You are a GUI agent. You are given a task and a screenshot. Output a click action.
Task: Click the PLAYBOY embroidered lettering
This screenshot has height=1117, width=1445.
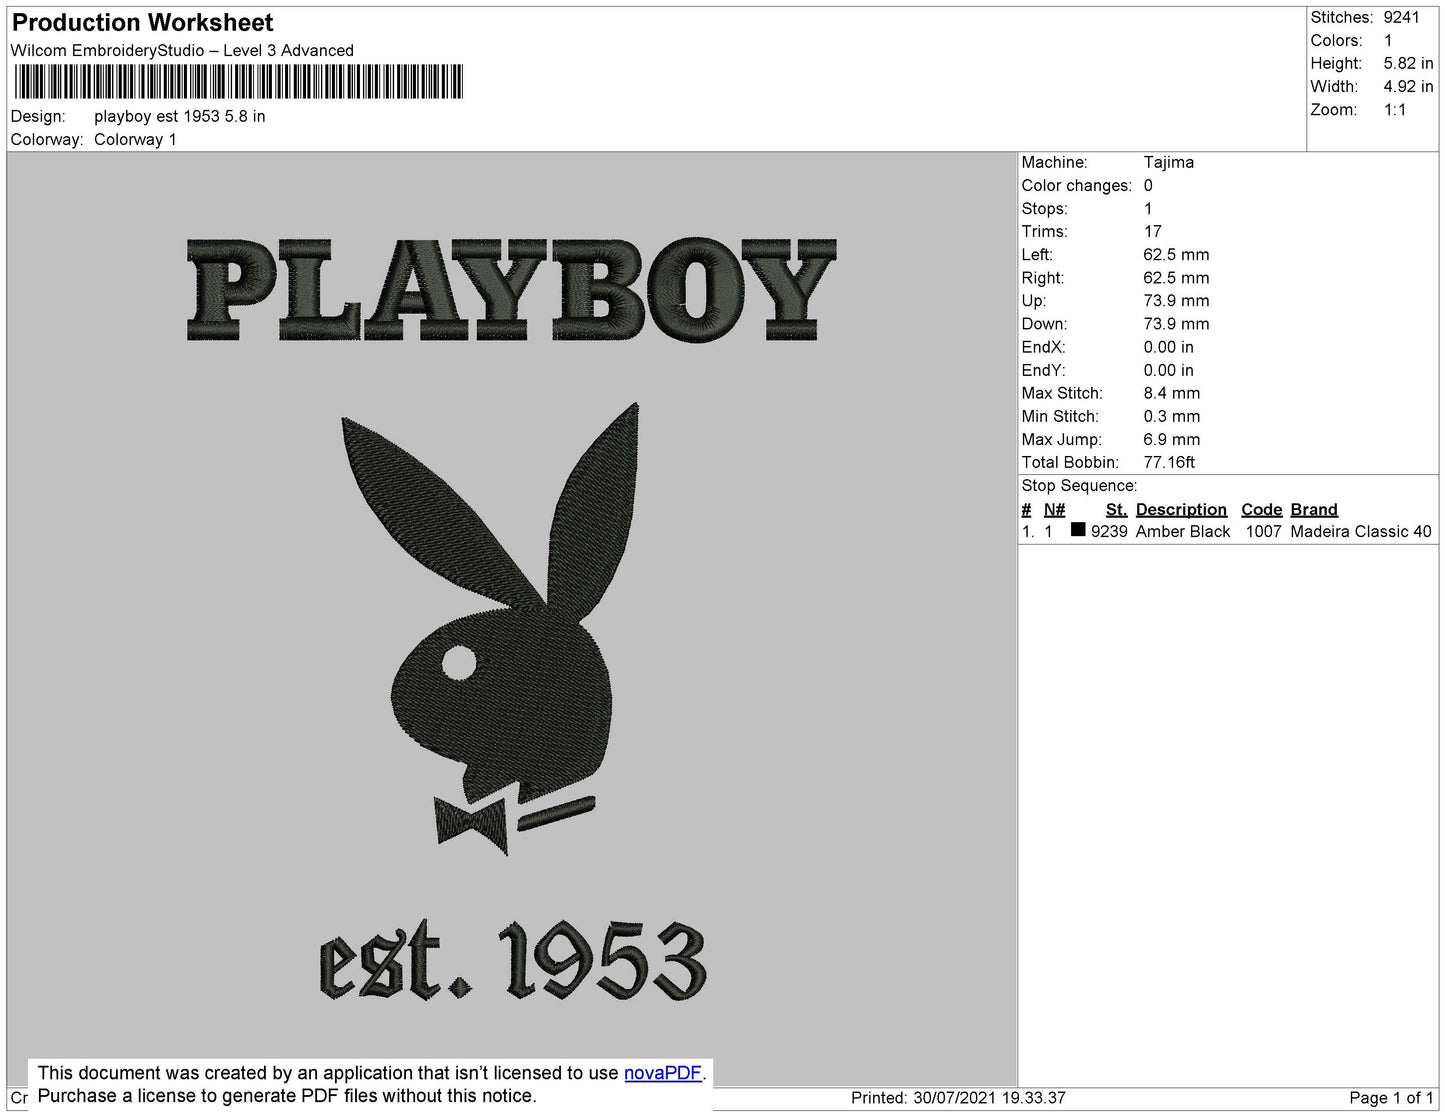click(511, 290)
